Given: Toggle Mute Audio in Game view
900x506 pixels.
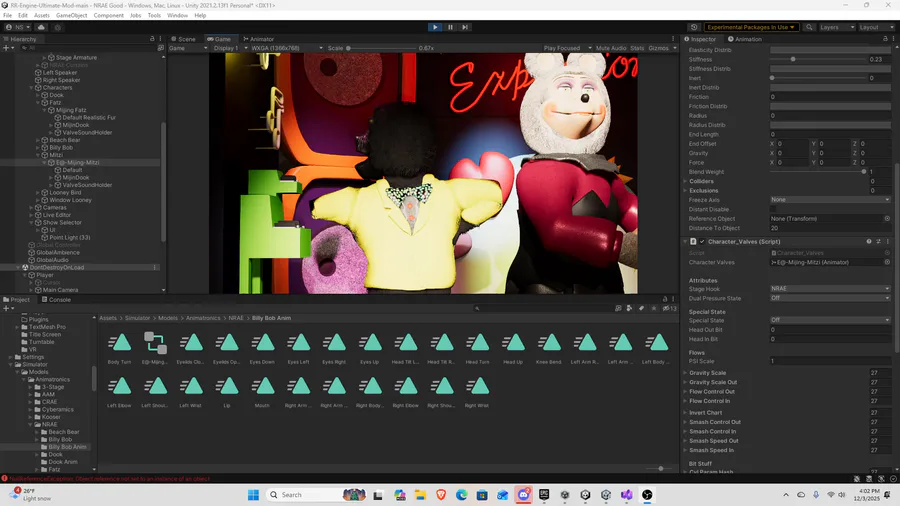Looking at the screenshot, I should pyautogui.click(x=611, y=48).
